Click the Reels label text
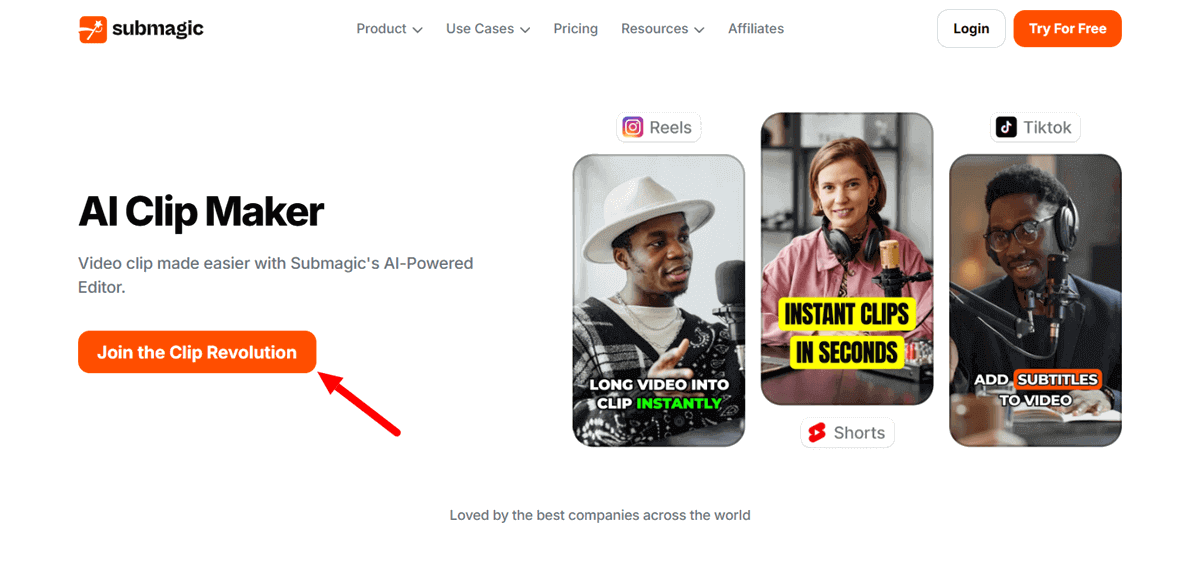 pos(670,127)
